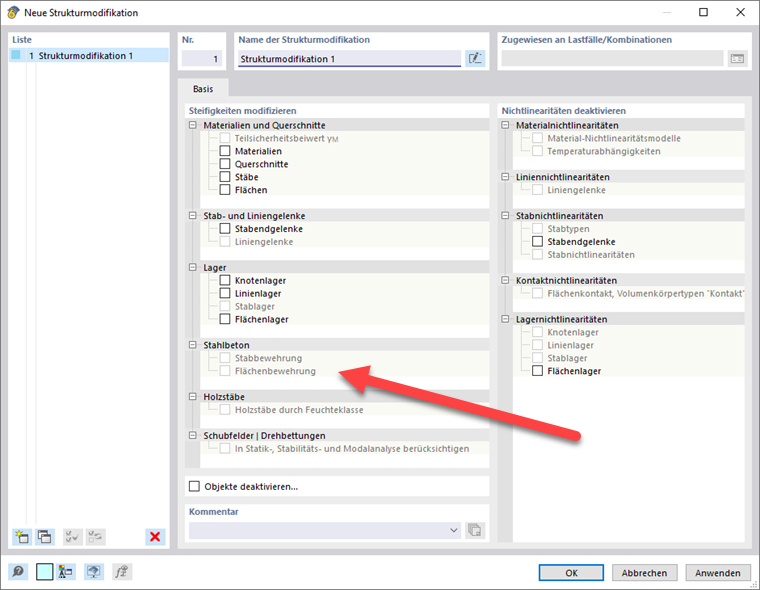Delete the selected Strukturmodifikation entry

point(155,537)
